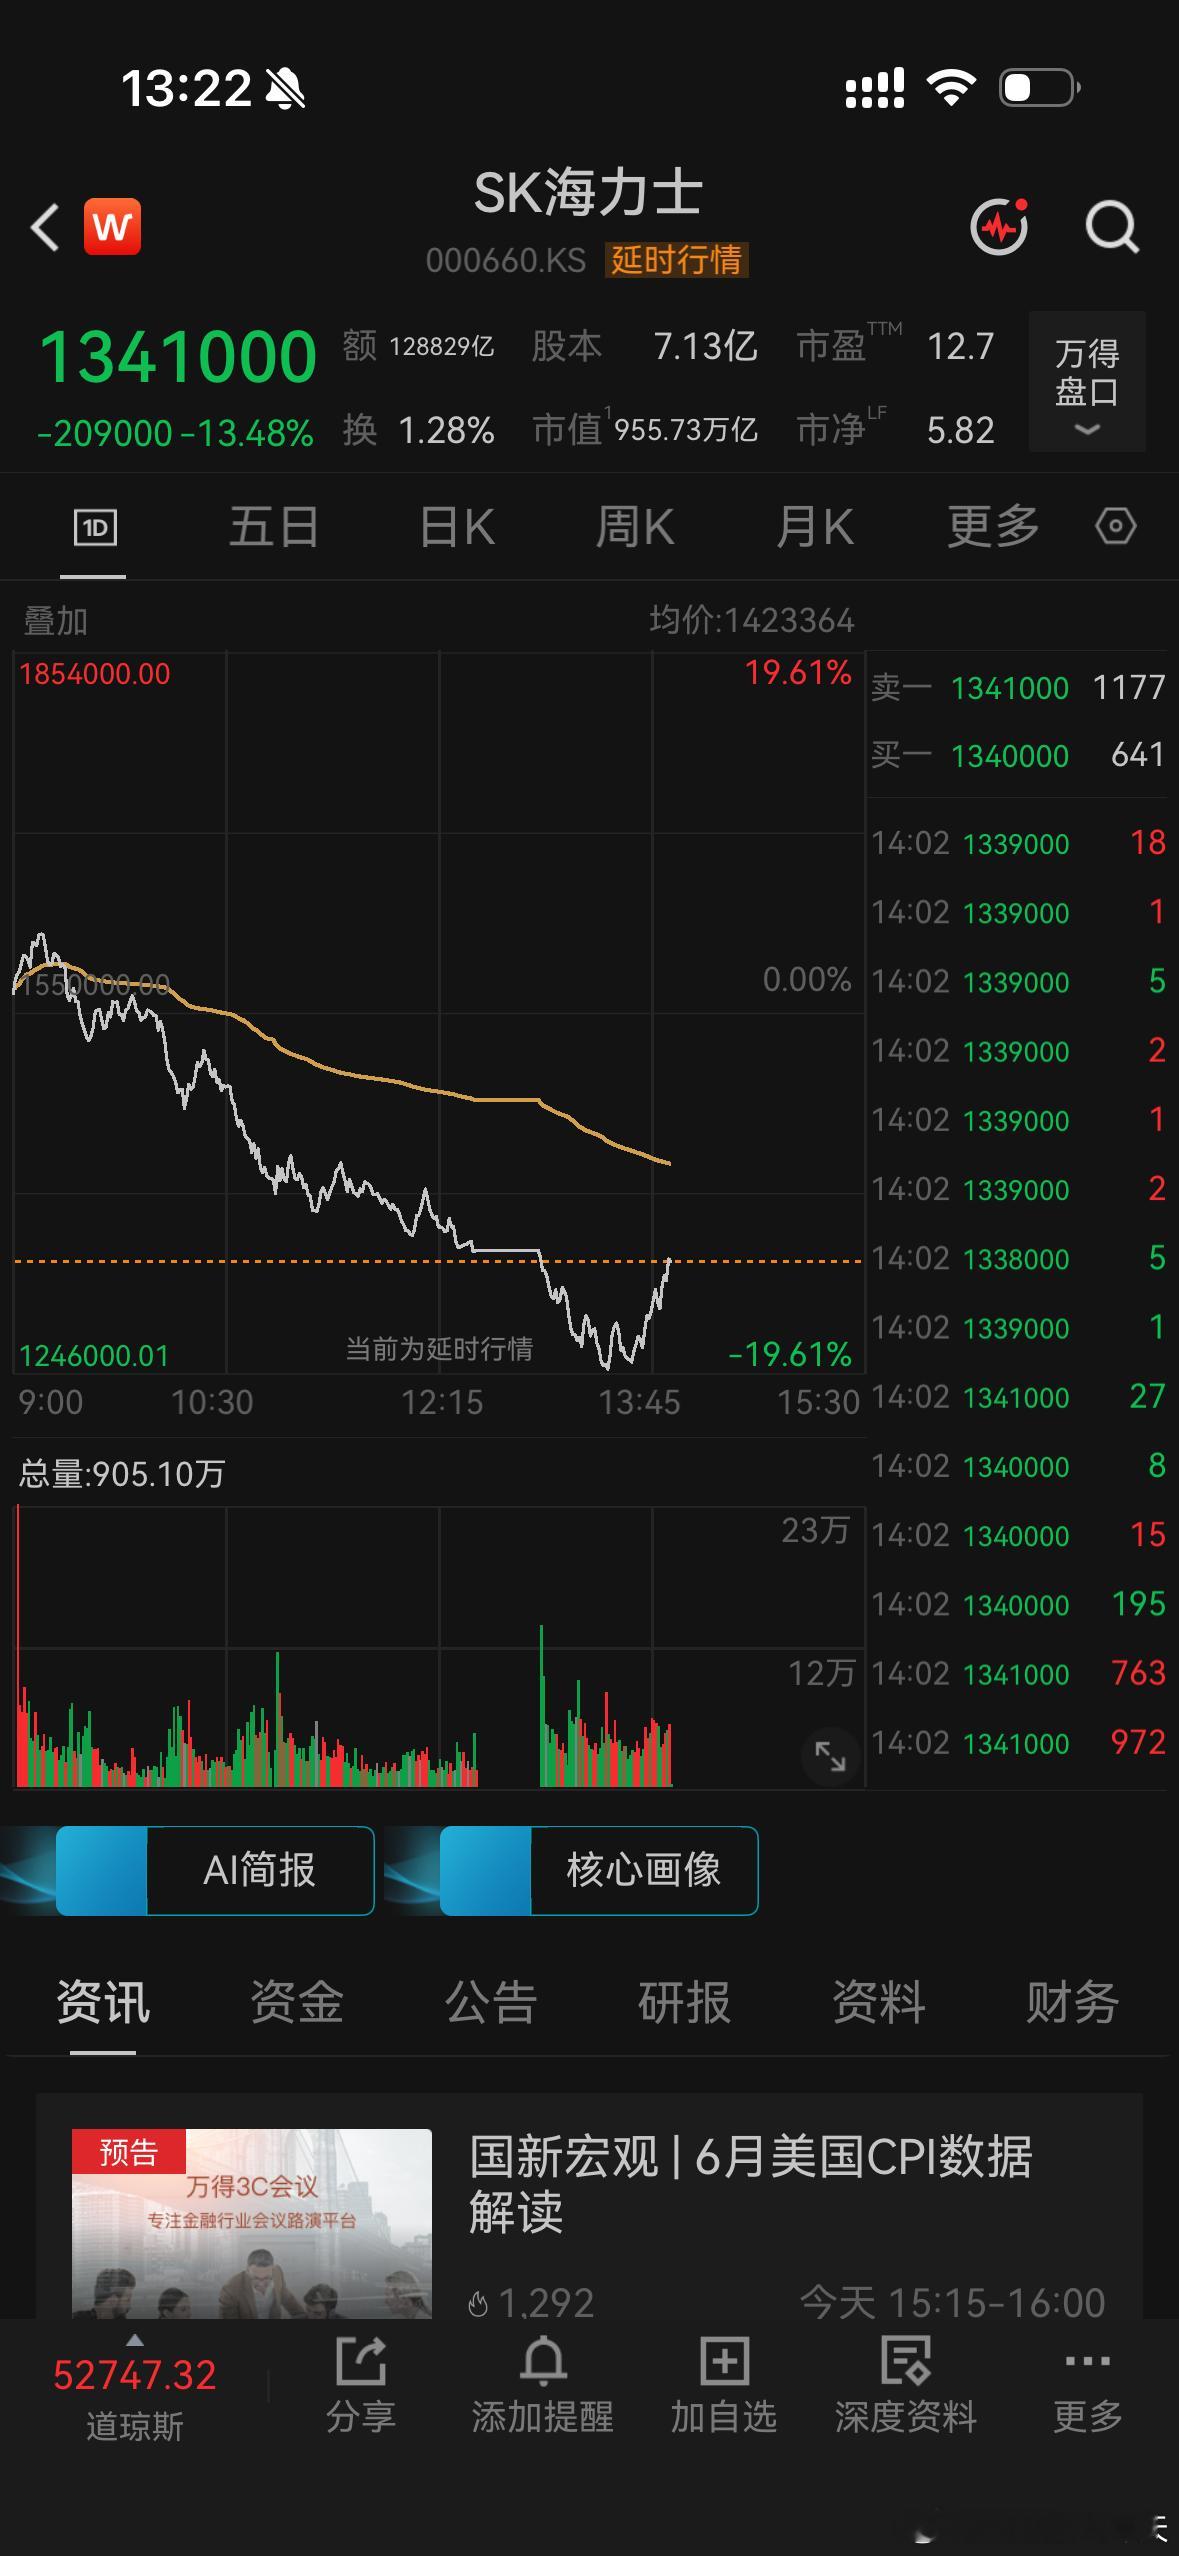Screen dimensions: 1179x2556
Task: Open the red Wind W logo
Action: (112, 227)
